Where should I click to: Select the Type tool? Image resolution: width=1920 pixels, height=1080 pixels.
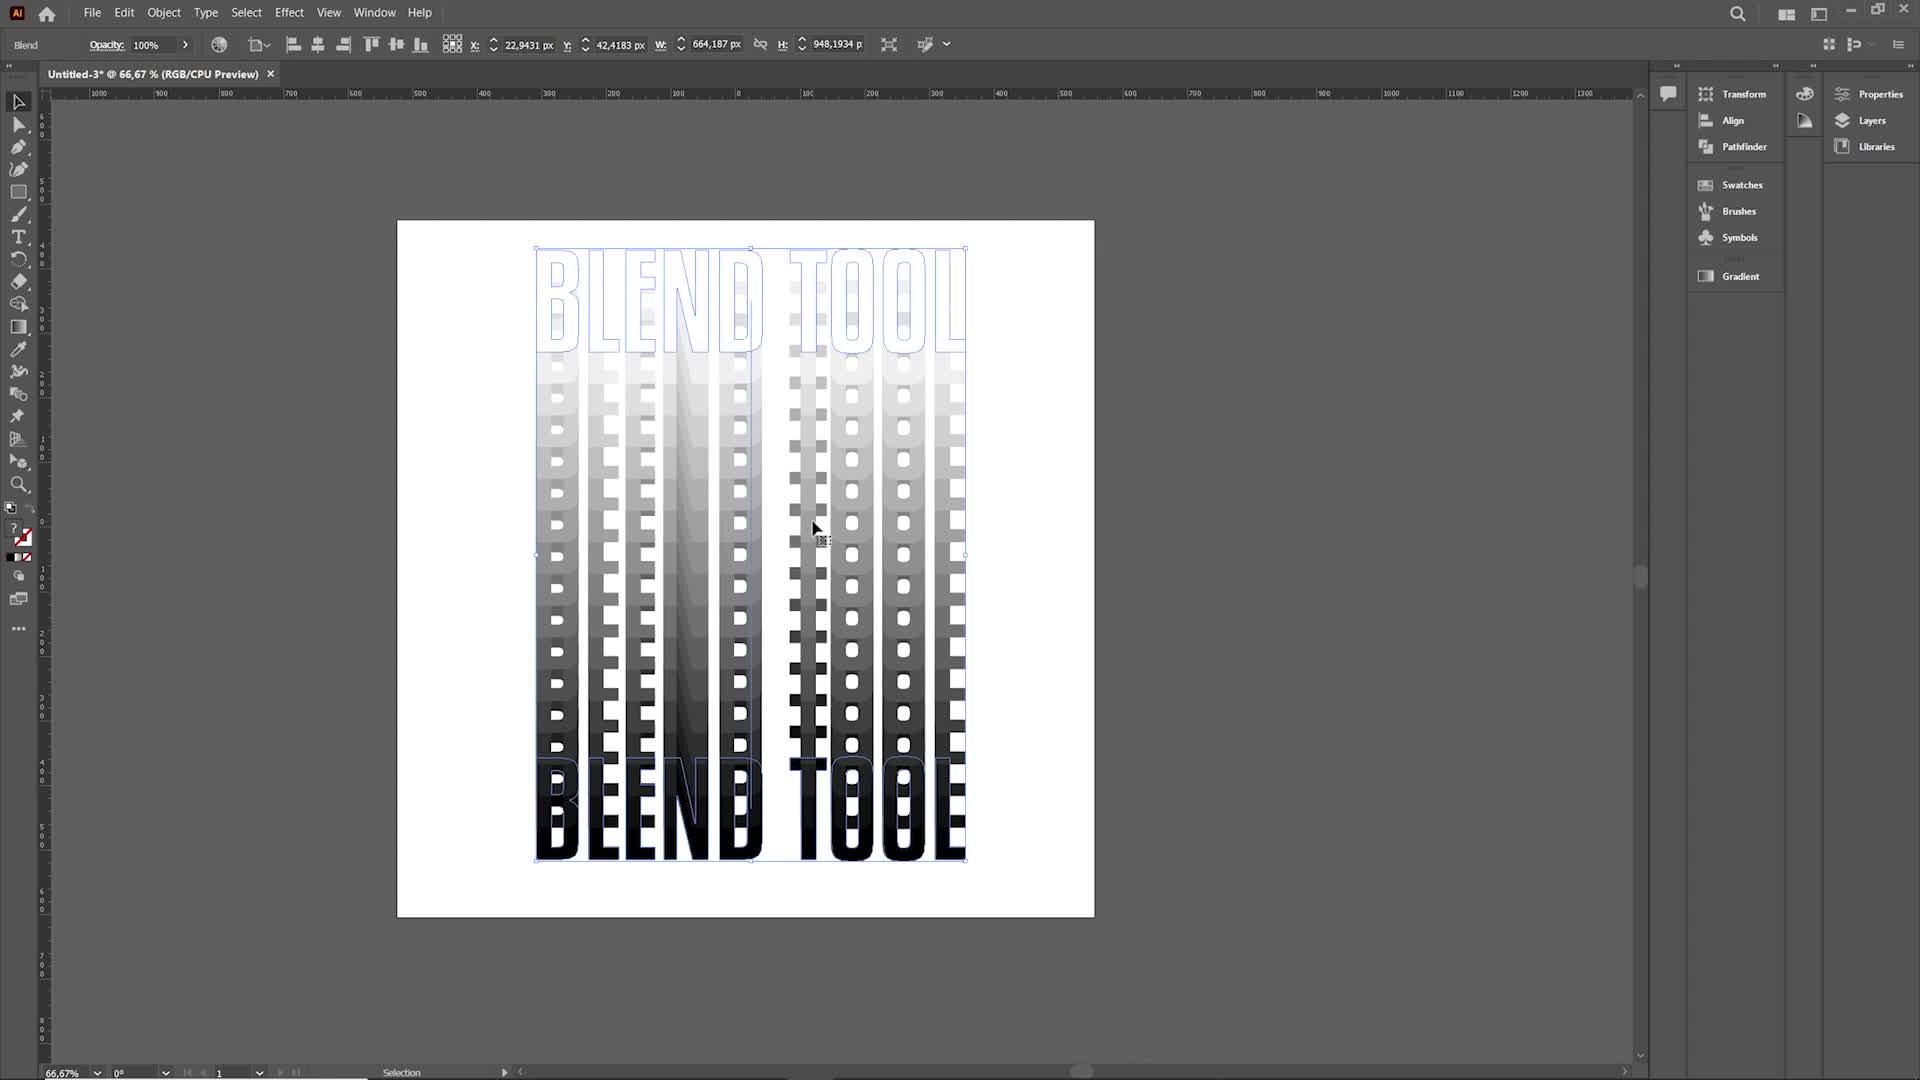[x=18, y=237]
